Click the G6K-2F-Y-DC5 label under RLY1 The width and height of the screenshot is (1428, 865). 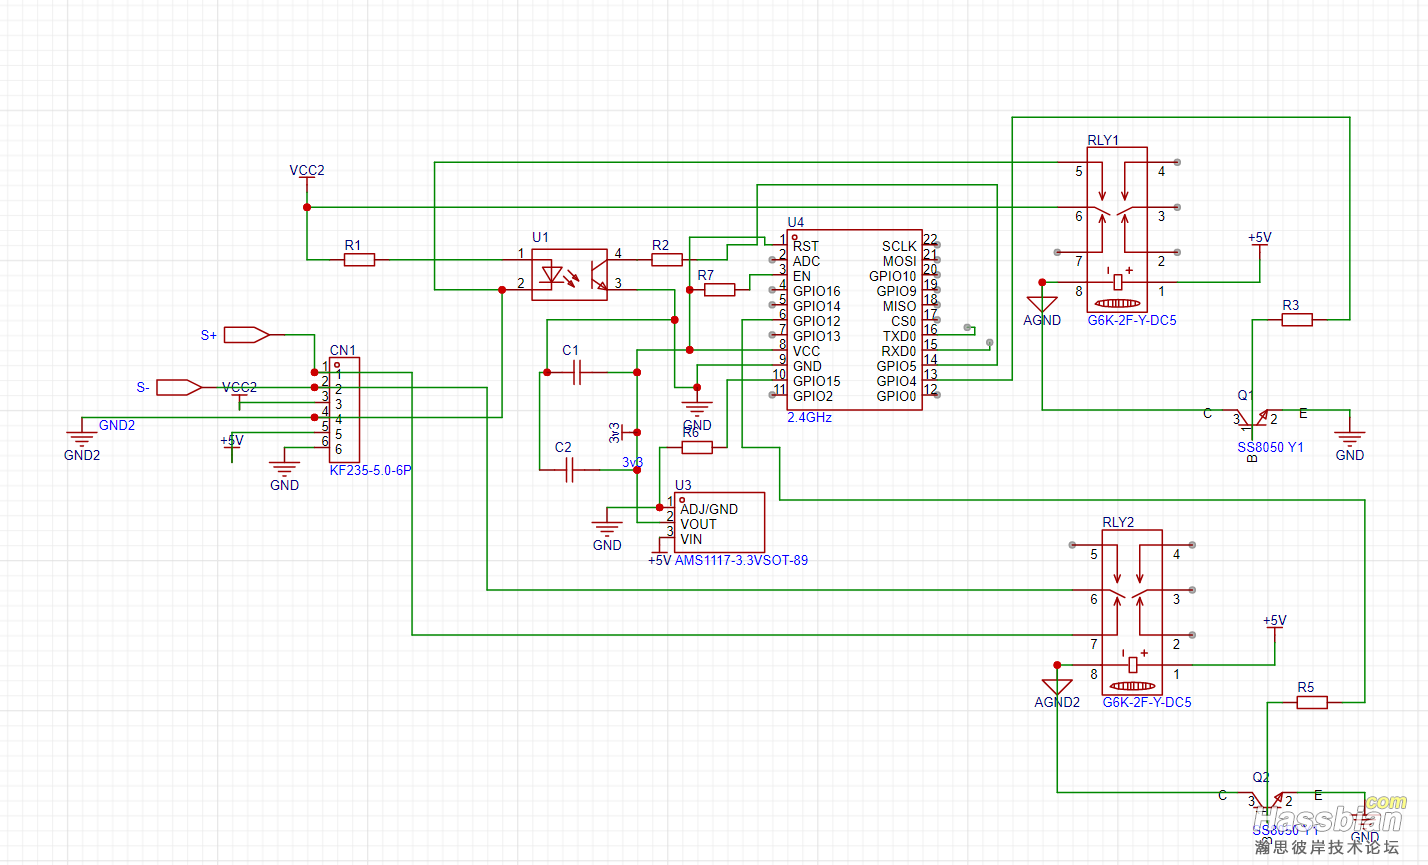(x=1132, y=320)
